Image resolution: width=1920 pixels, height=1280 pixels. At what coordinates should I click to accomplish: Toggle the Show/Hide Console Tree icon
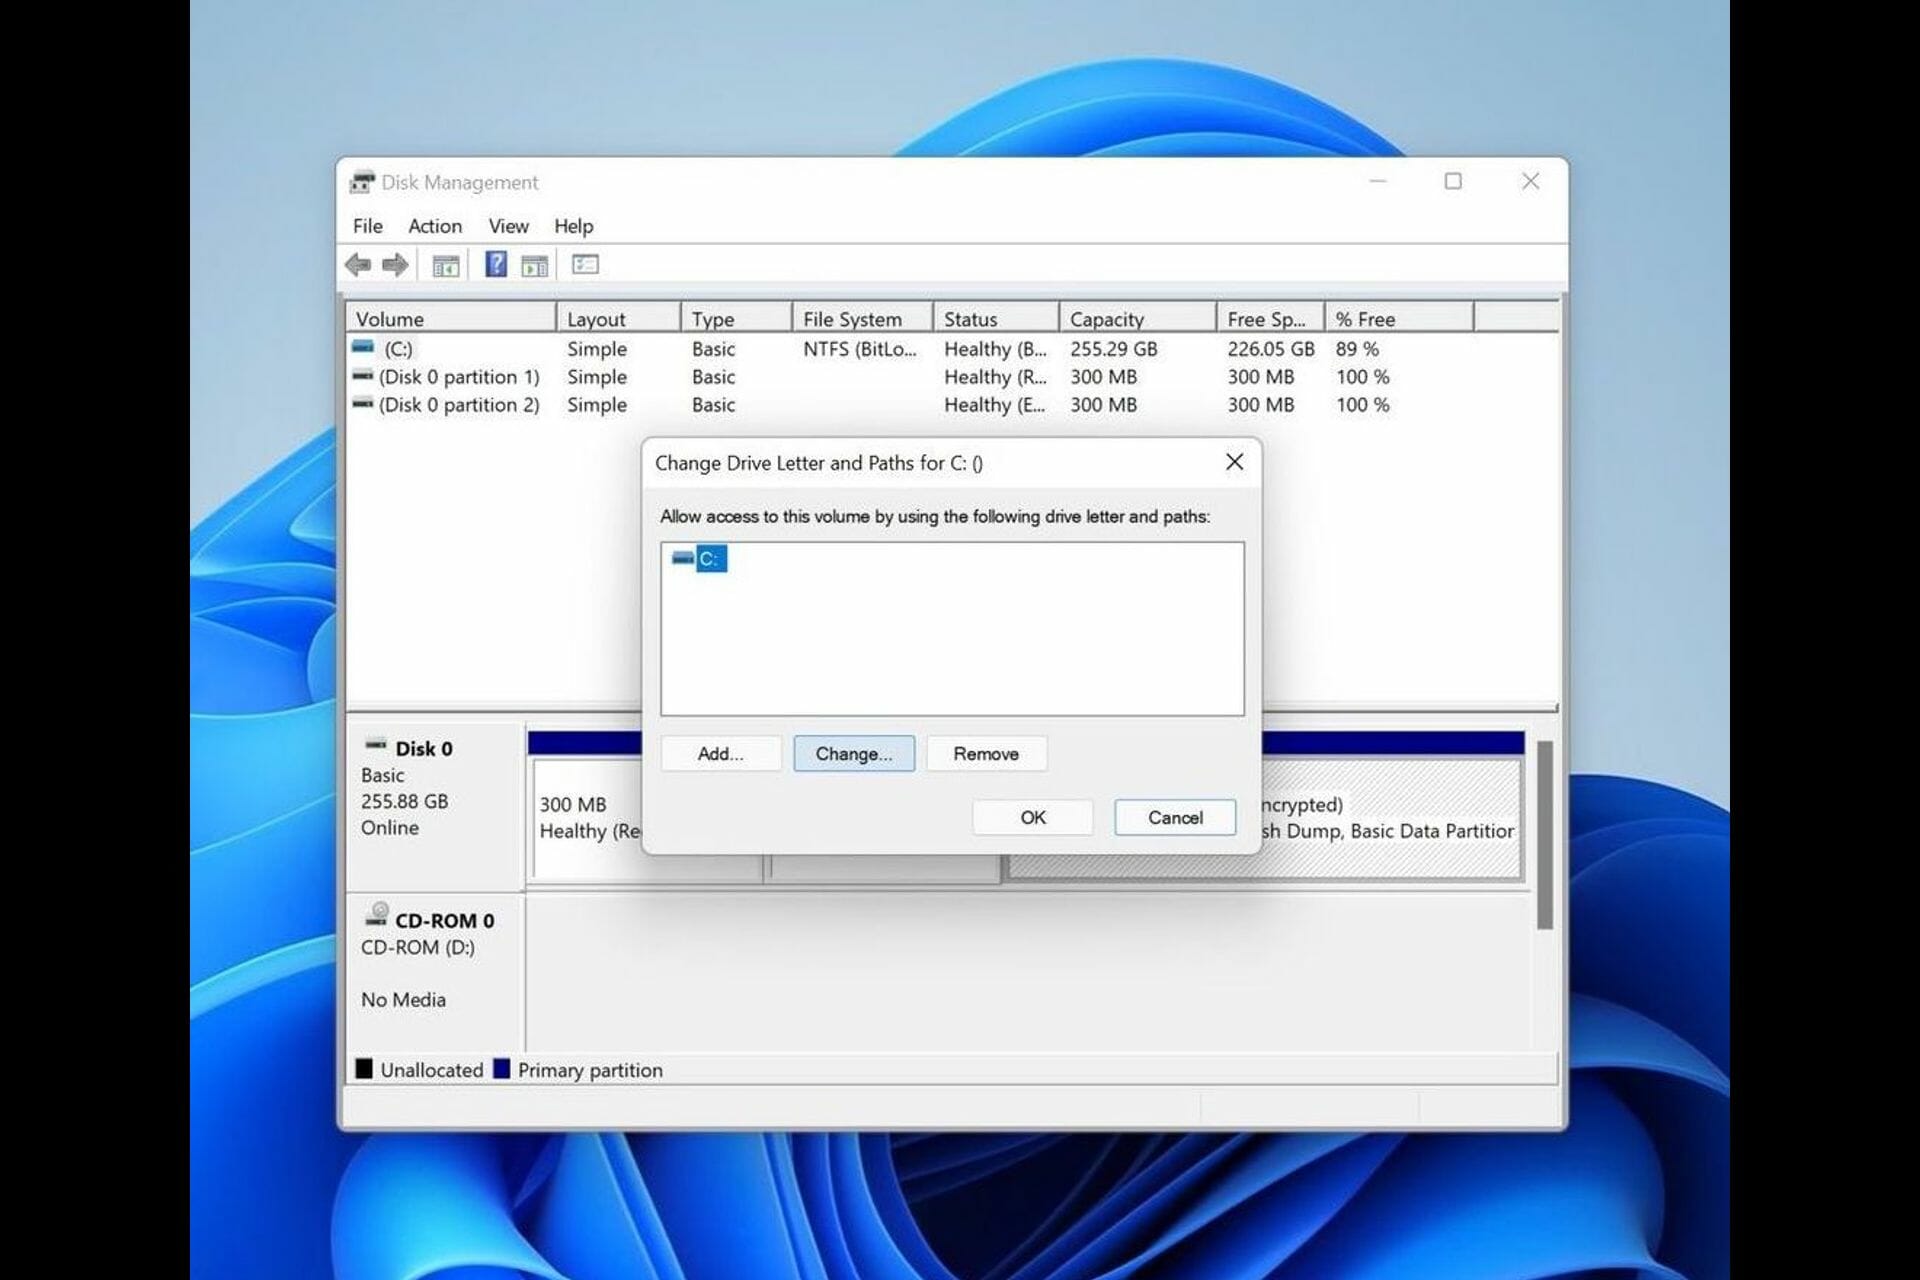tap(445, 266)
